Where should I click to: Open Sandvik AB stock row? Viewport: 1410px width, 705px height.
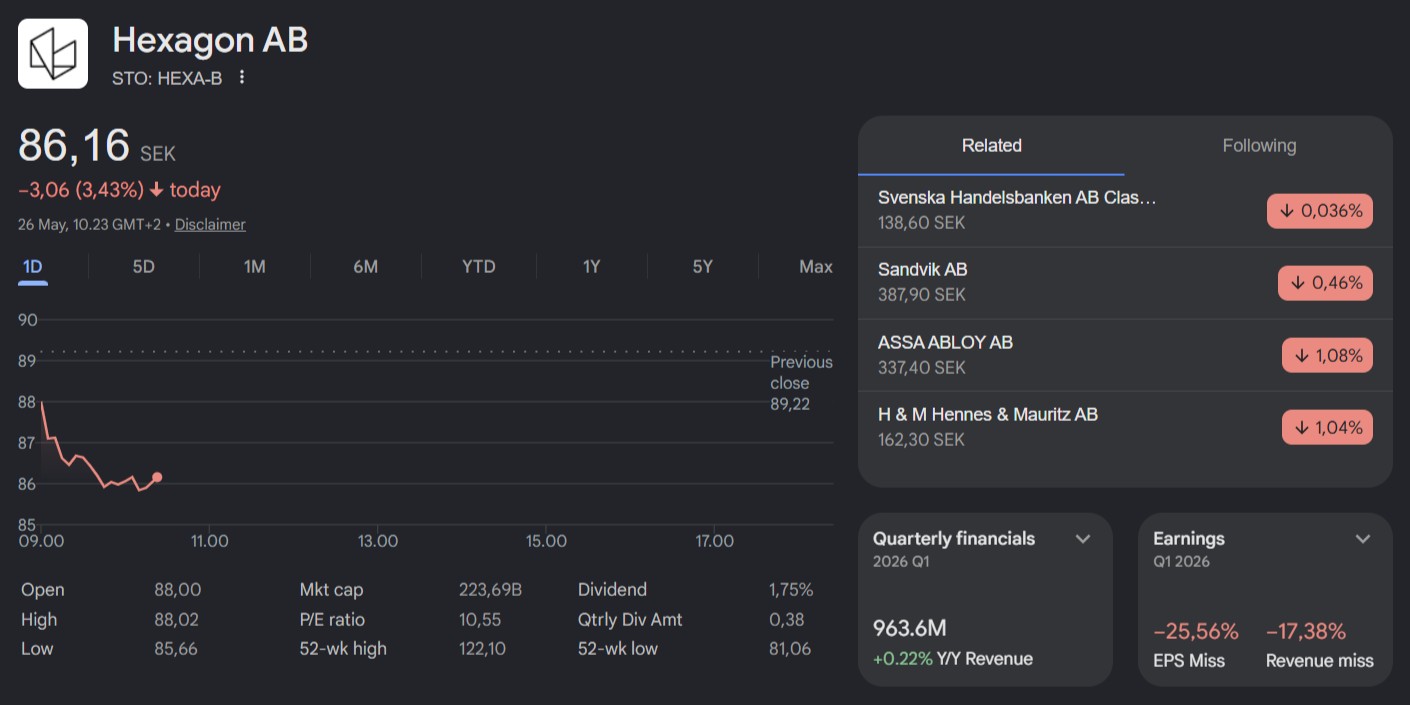pos(1125,282)
